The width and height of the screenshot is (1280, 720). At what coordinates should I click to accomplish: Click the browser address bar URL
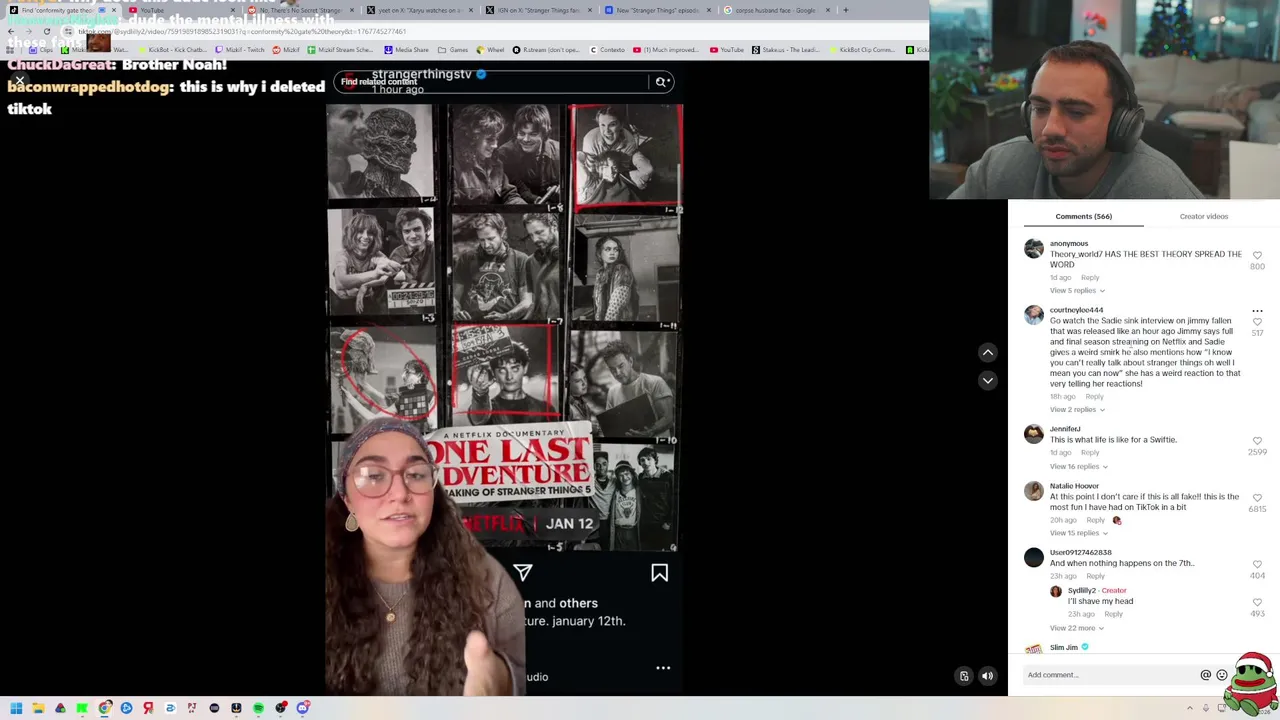[x=242, y=31]
